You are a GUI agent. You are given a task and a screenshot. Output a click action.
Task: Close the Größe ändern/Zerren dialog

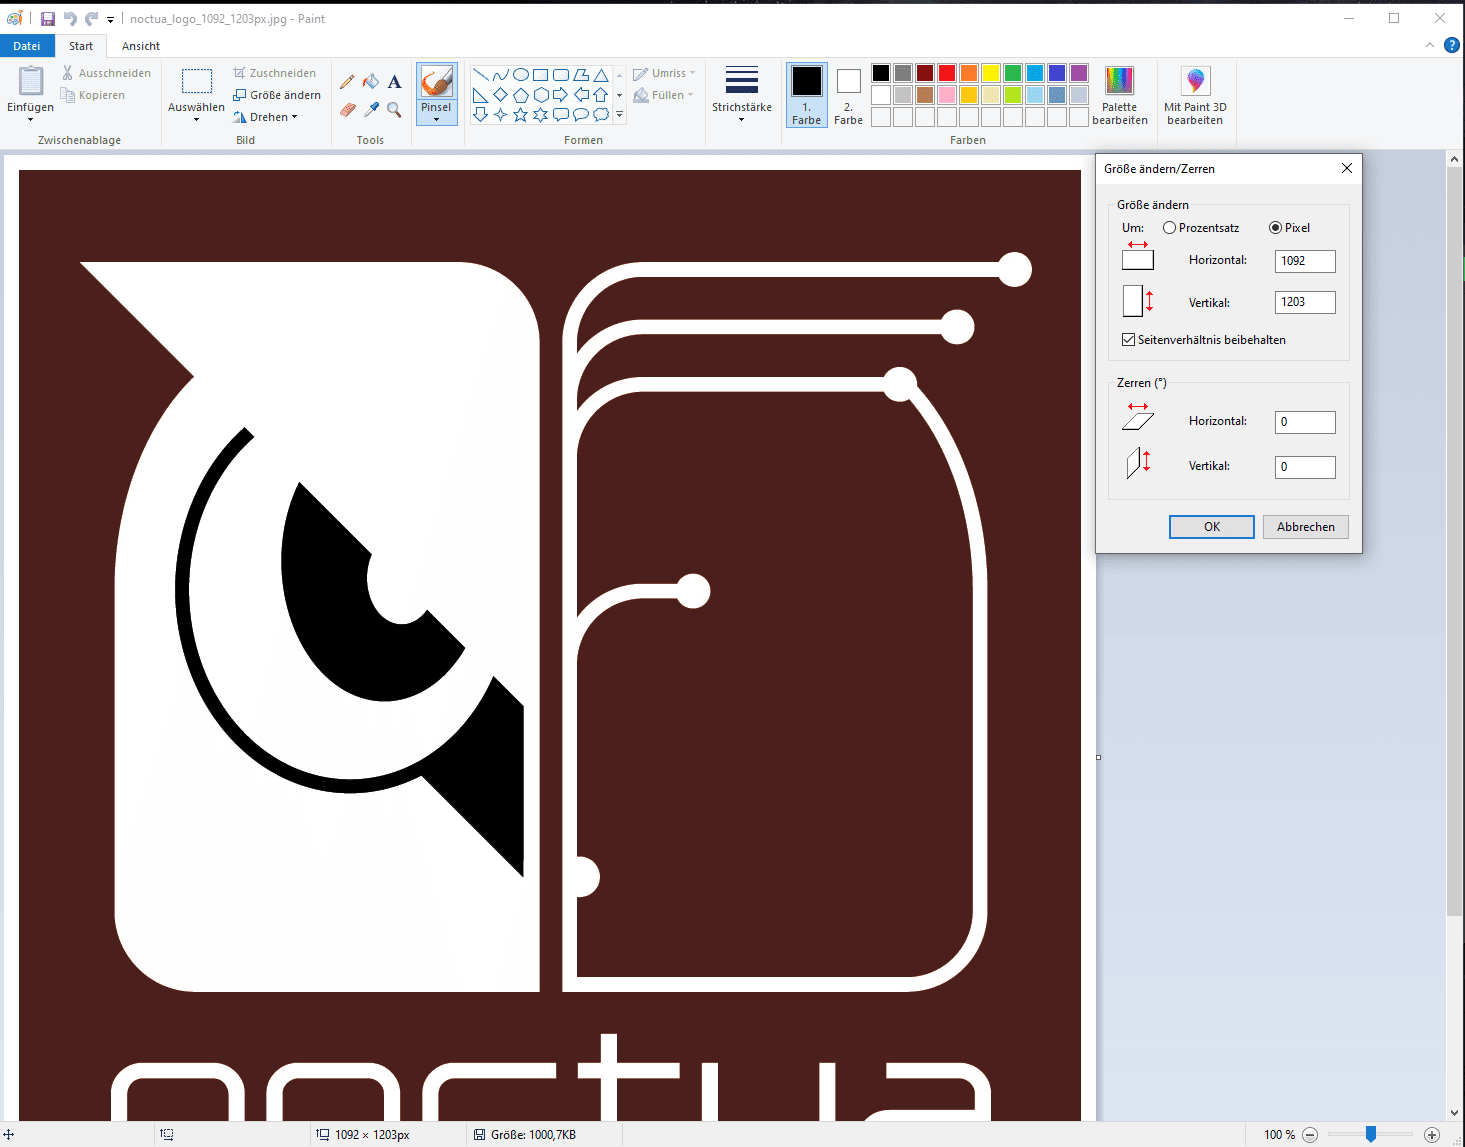(x=1347, y=168)
